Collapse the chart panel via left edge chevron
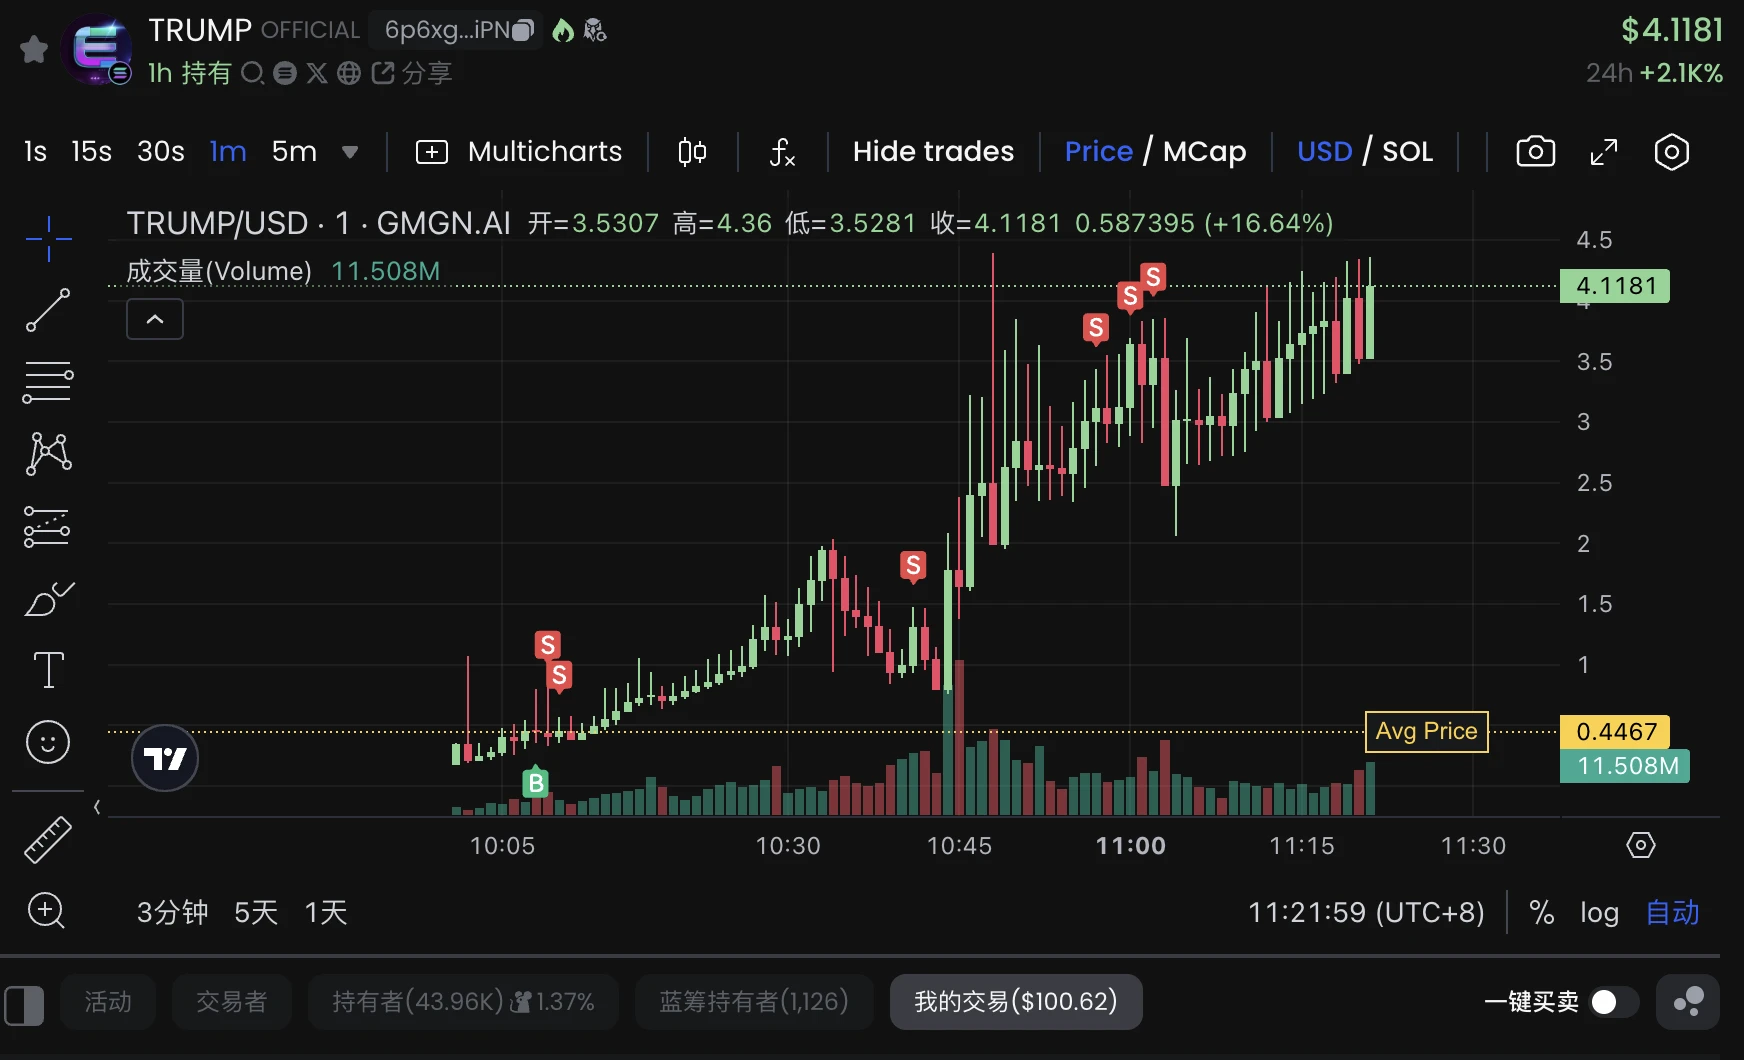The height and width of the screenshot is (1060, 1744). coord(96,807)
